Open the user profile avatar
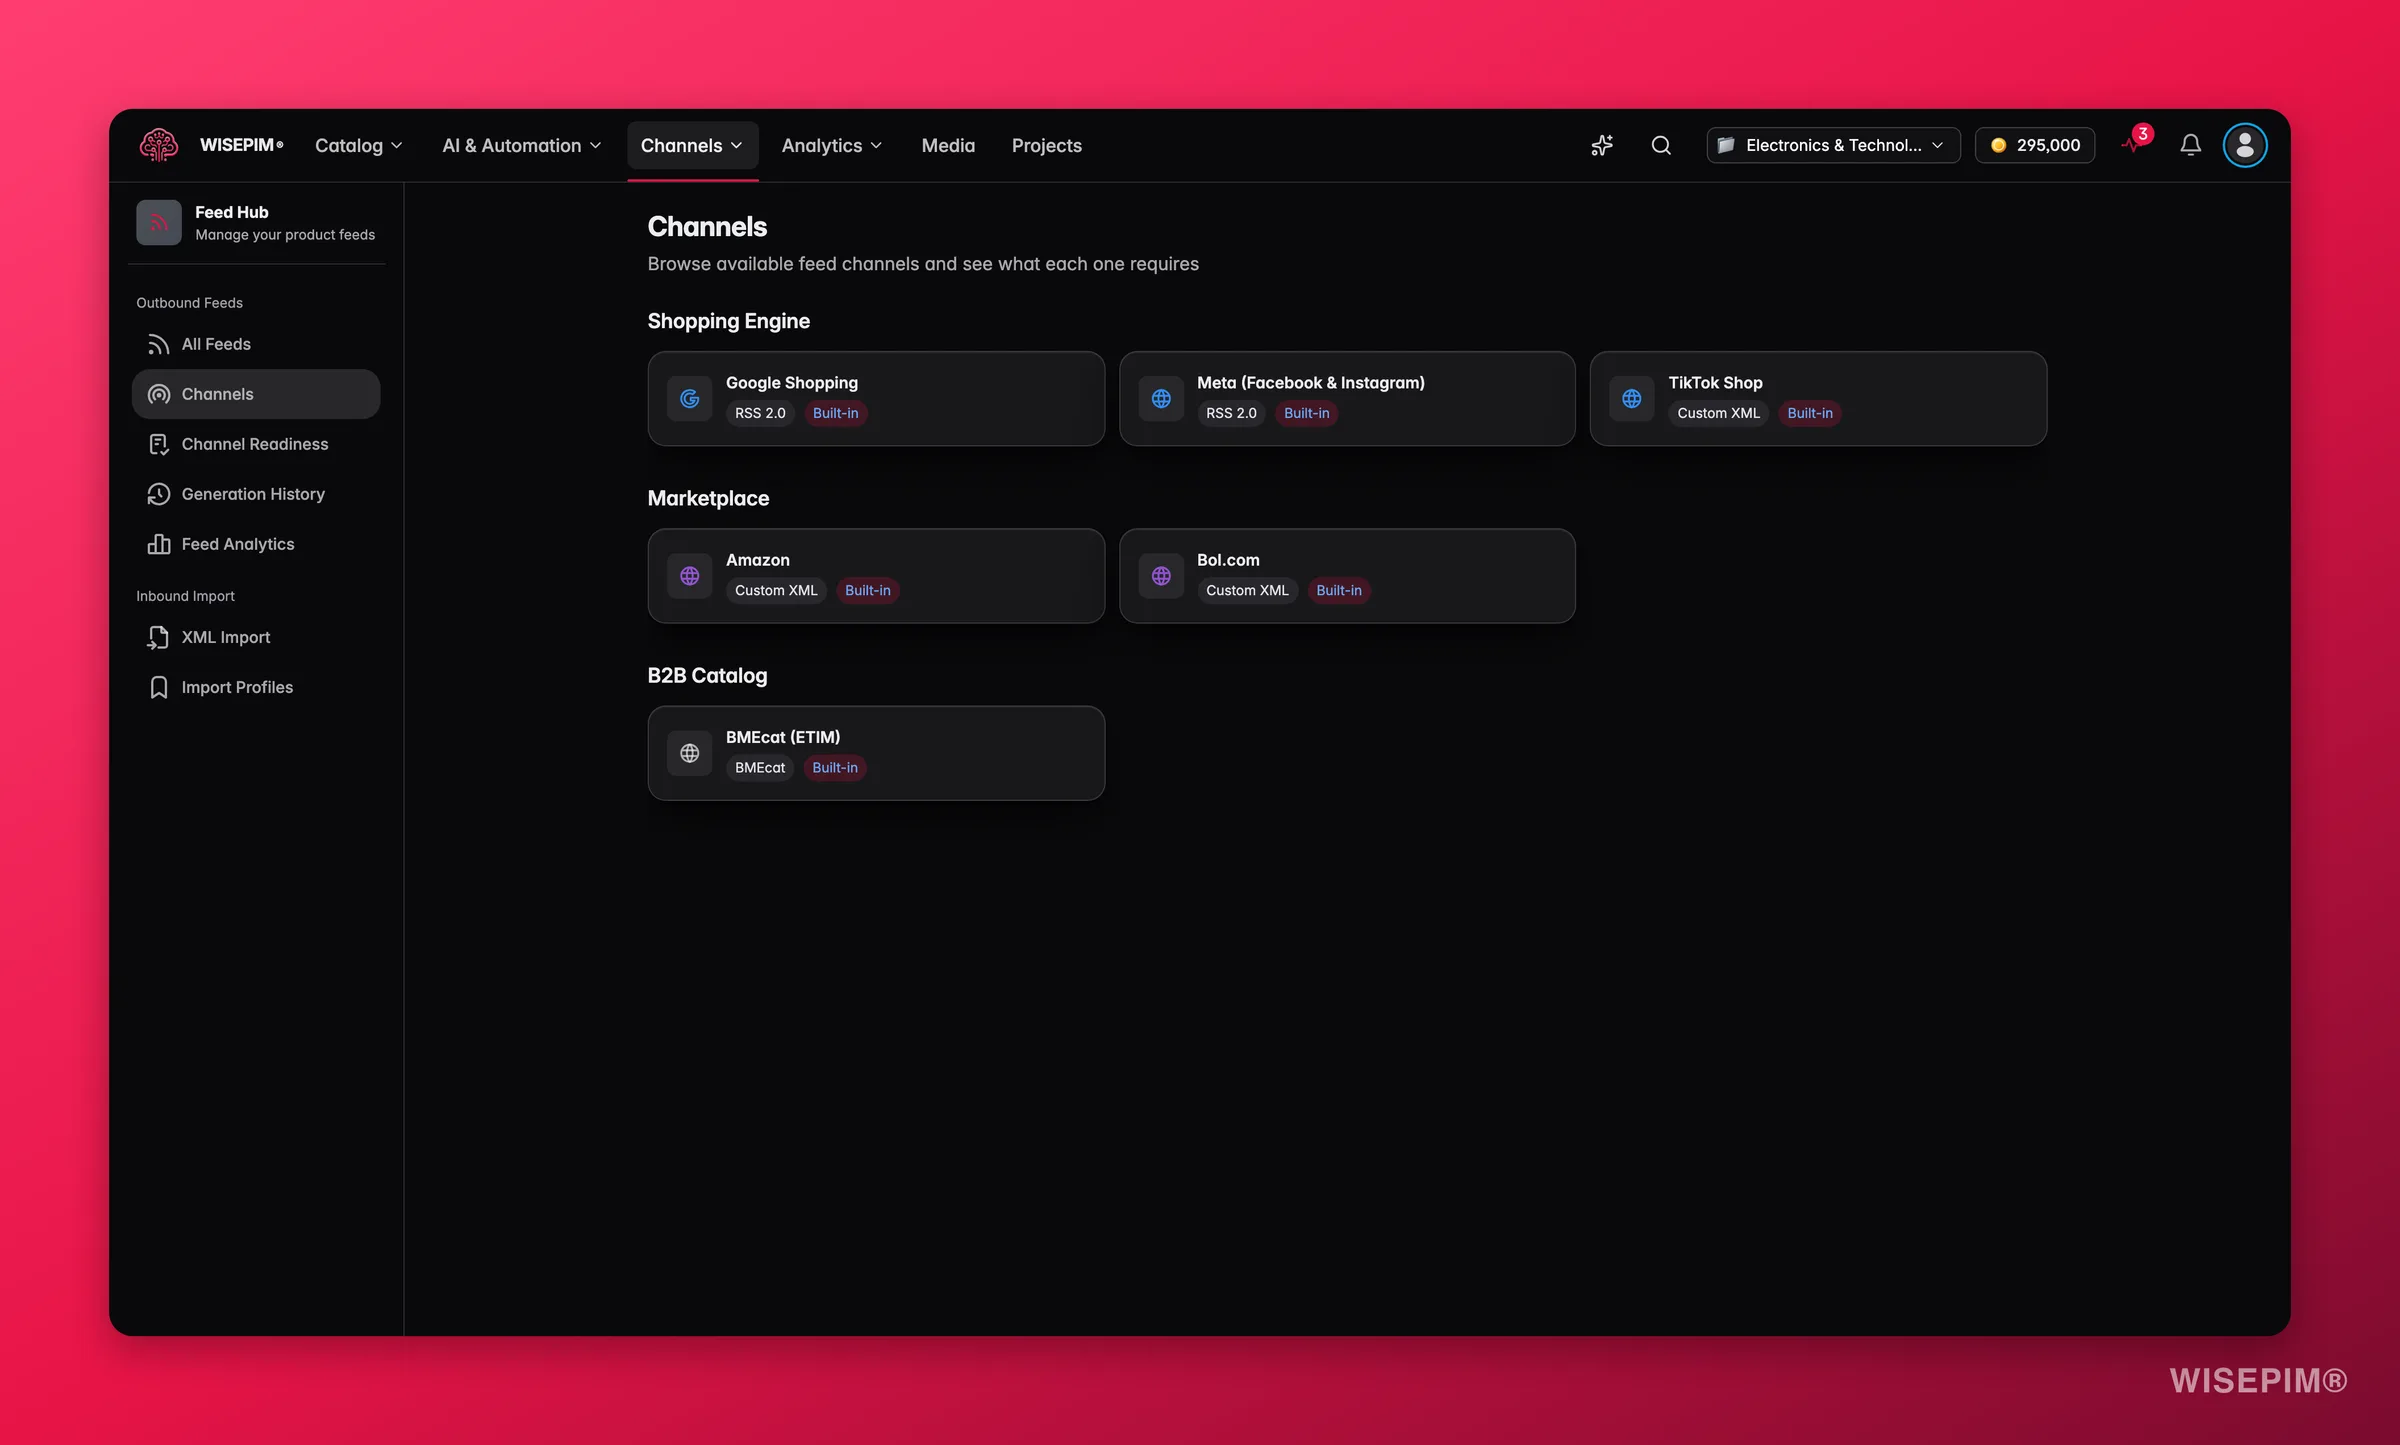Viewport: 2400px width, 1445px height. 2244,145
